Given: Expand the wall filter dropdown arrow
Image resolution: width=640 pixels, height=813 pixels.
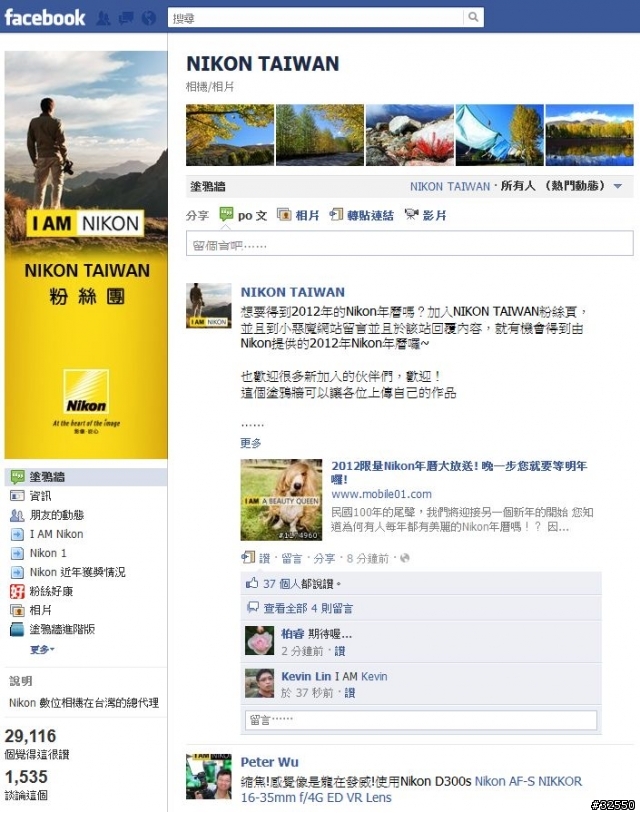Looking at the screenshot, I should tap(618, 186).
